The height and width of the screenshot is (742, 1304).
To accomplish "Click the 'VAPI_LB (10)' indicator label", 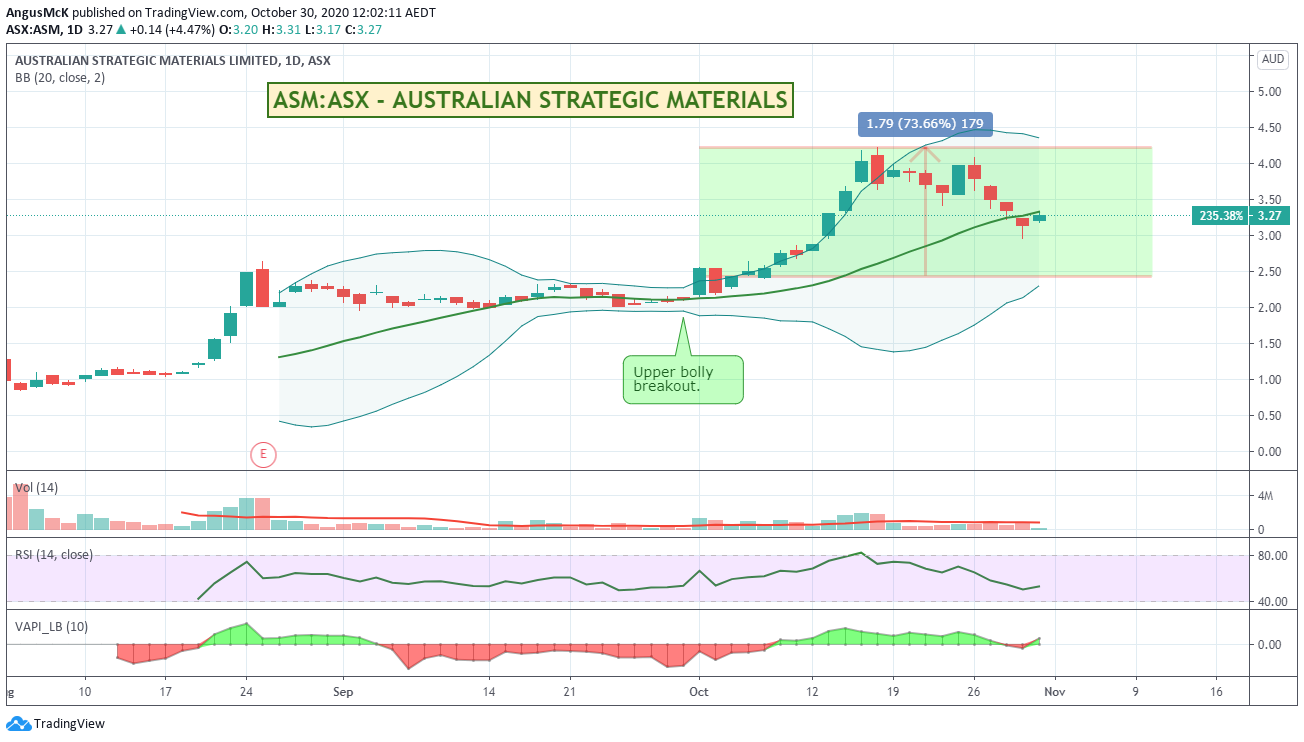I will click(51, 626).
